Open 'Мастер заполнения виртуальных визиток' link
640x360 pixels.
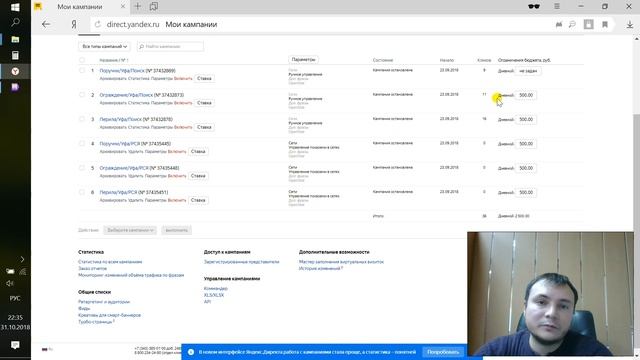341,262
